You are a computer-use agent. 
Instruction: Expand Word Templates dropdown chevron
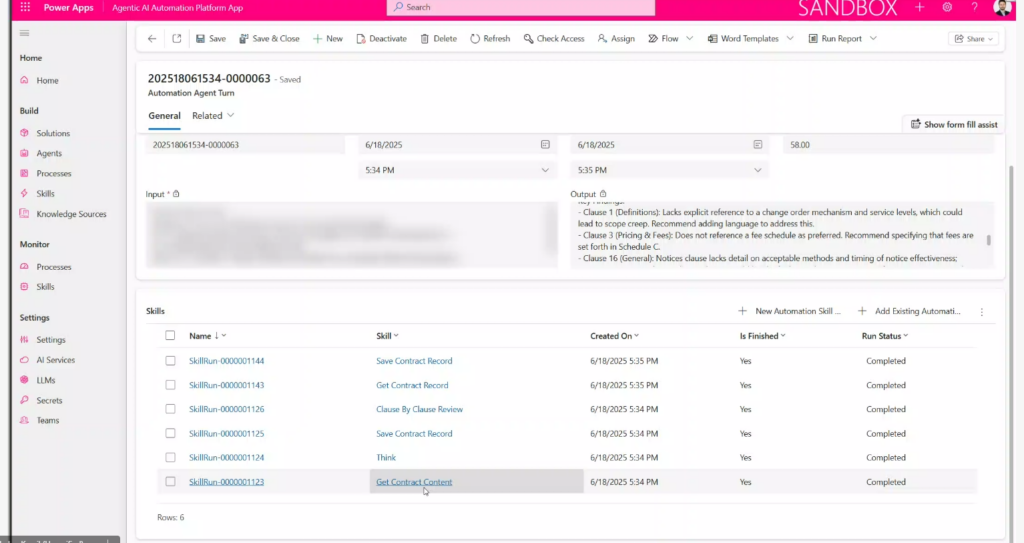790,39
